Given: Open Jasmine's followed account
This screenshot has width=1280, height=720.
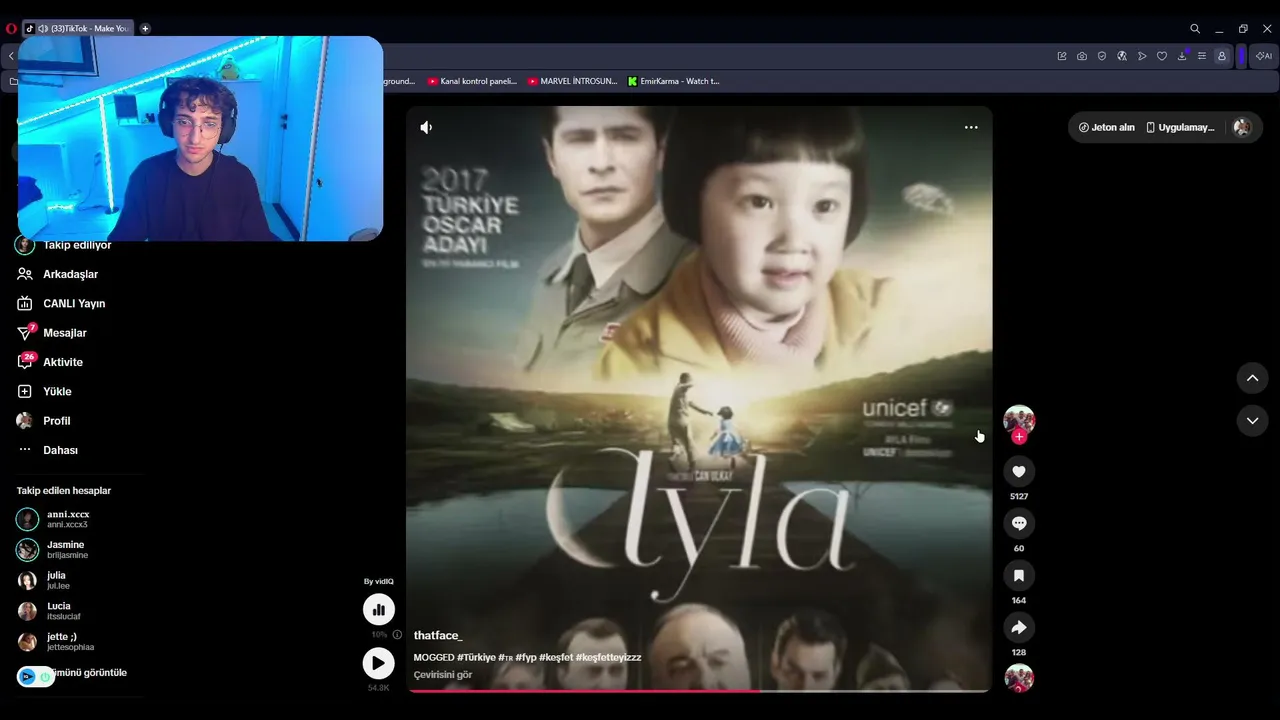Looking at the screenshot, I should (x=54, y=550).
